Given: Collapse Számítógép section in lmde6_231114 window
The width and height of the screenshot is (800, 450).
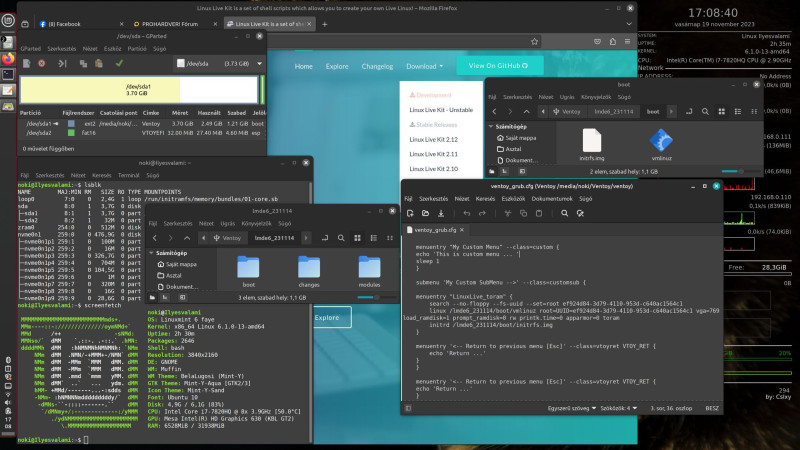Looking at the screenshot, I should [x=152, y=253].
